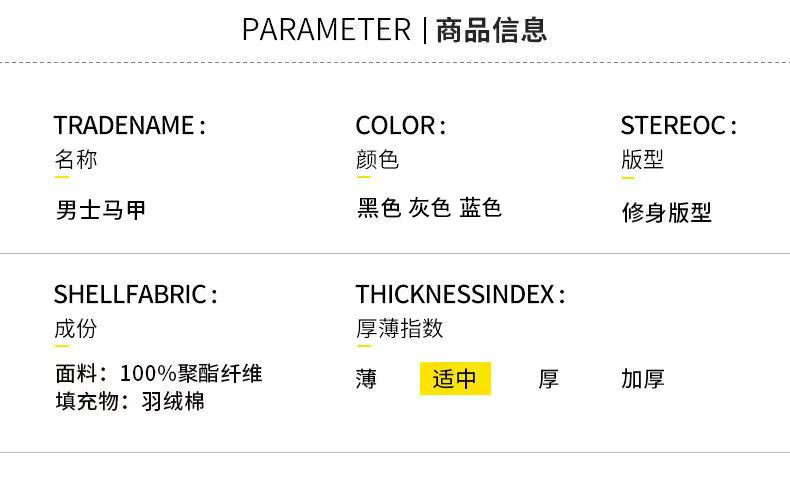Image resolution: width=790 pixels, height=488 pixels.
Task: Choose the 厚 thickness level
Action: coord(548,380)
